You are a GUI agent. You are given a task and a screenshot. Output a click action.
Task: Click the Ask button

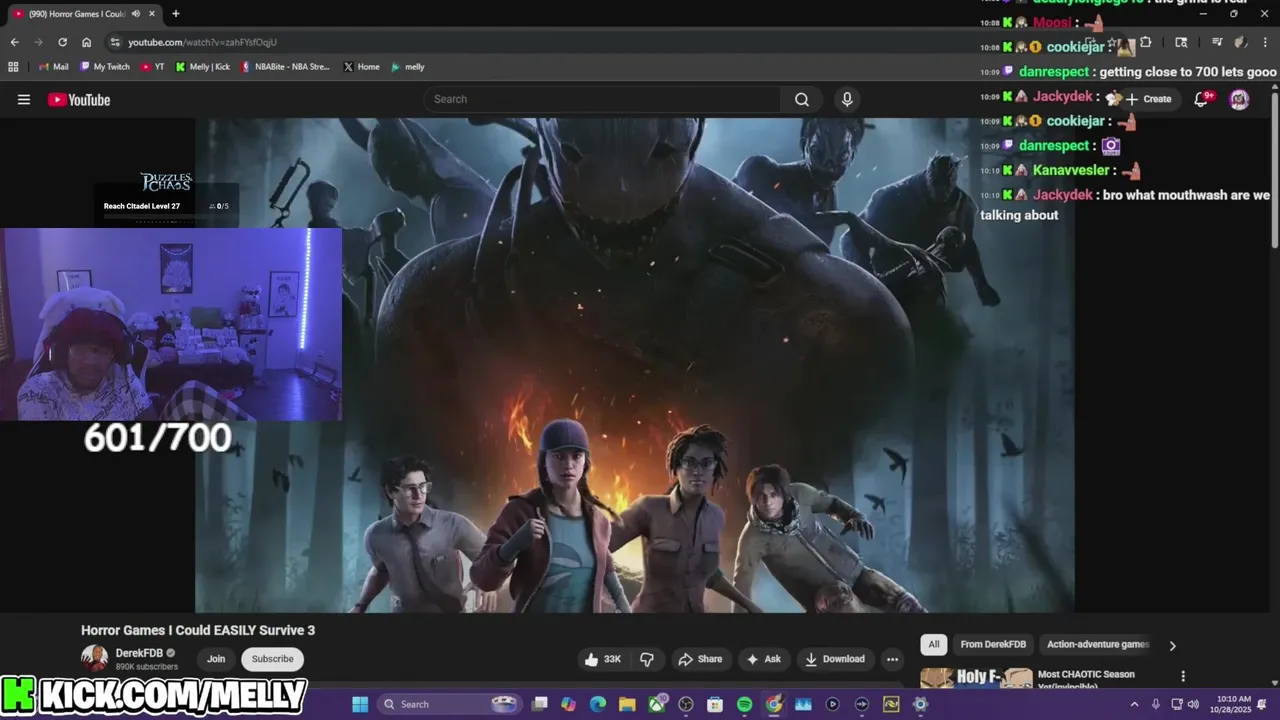click(763, 659)
